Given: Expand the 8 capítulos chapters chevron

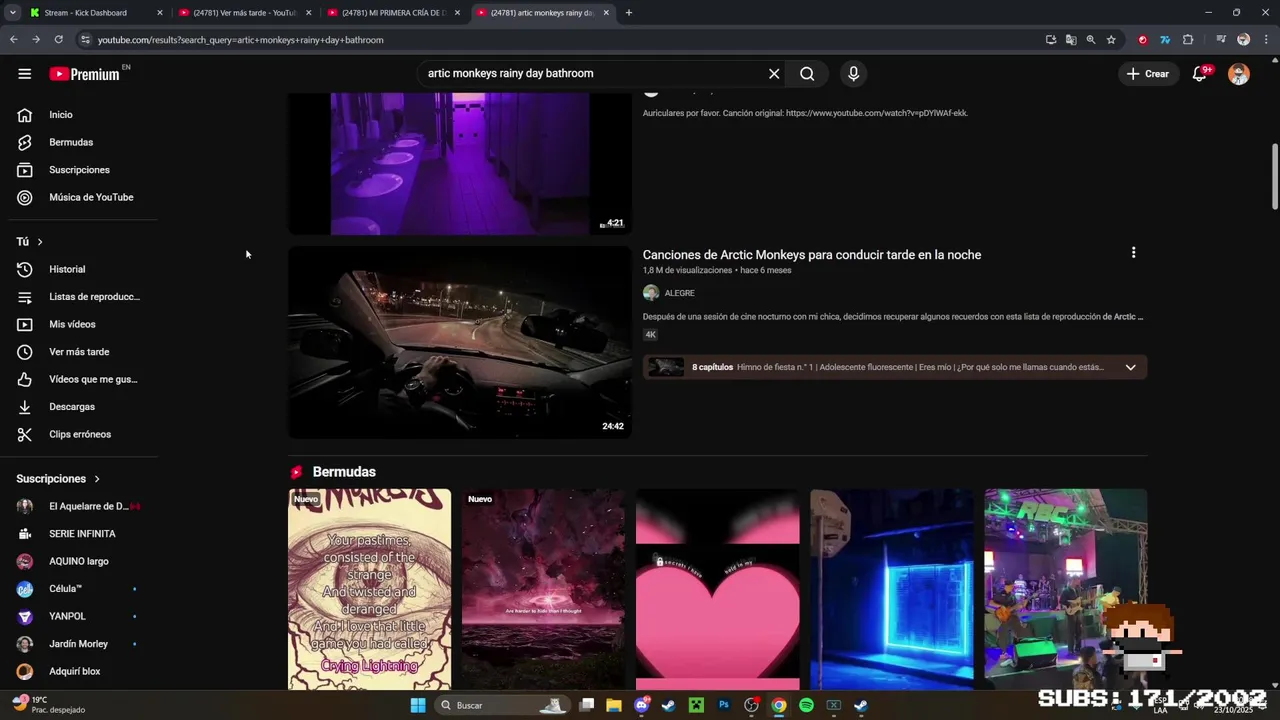Looking at the screenshot, I should coord(1130,367).
